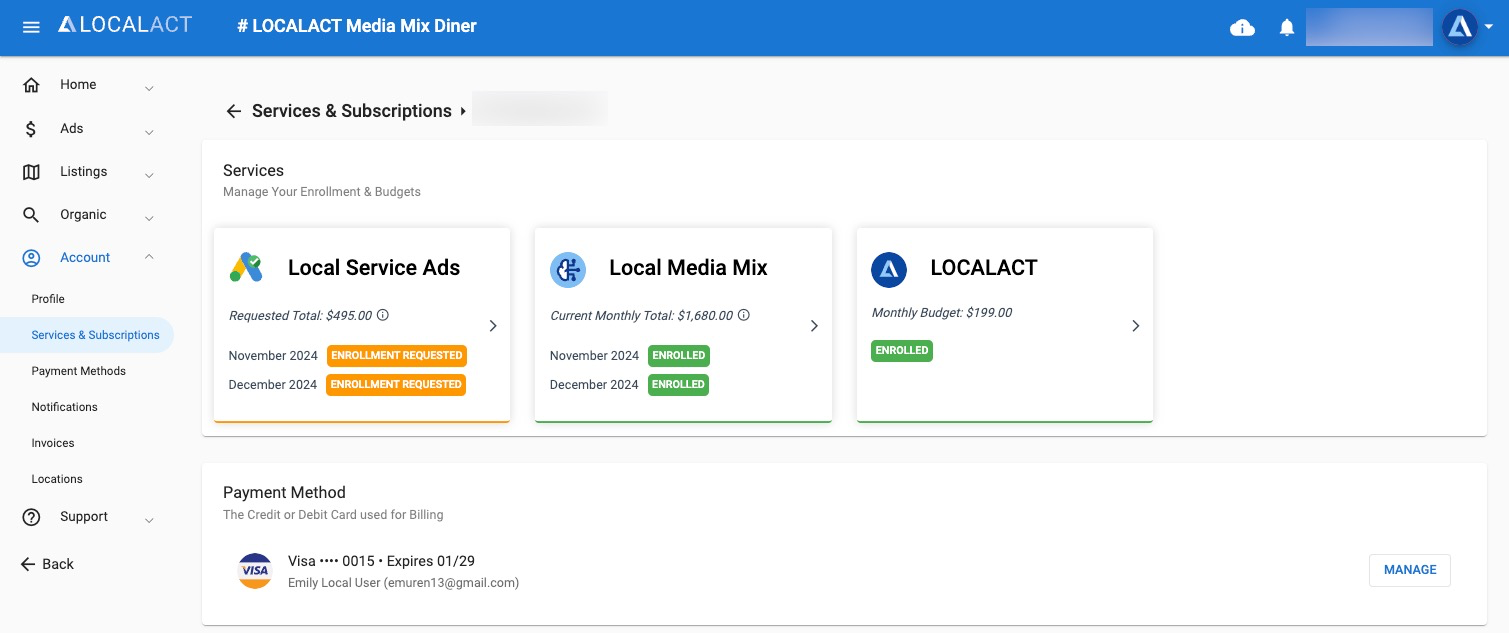Click December 2024 Enrollment Requested badge
The height and width of the screenshot is (633, 1509).
(x=396, y=385)
